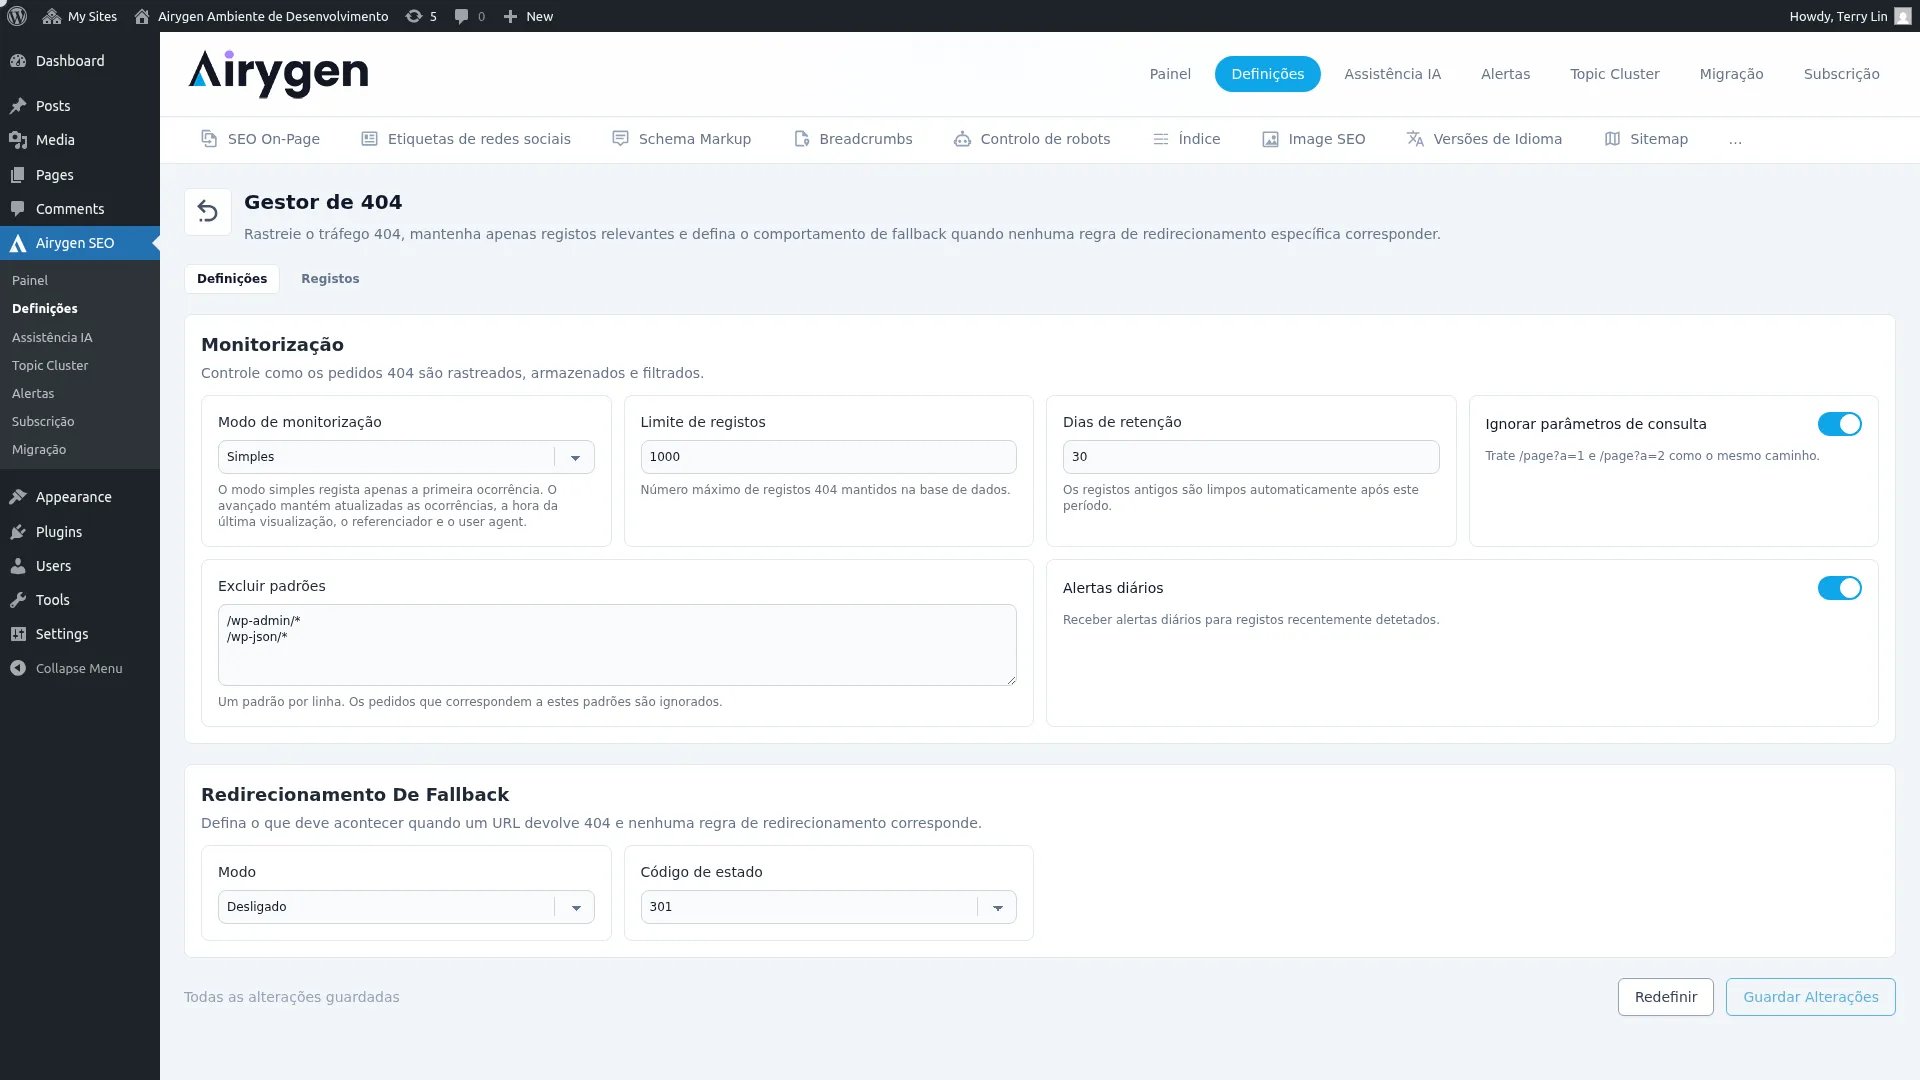Select the Definições pill in Airygen header
The width and height of the screenshot is (1920, 1080).
[x=1267, y=74]
